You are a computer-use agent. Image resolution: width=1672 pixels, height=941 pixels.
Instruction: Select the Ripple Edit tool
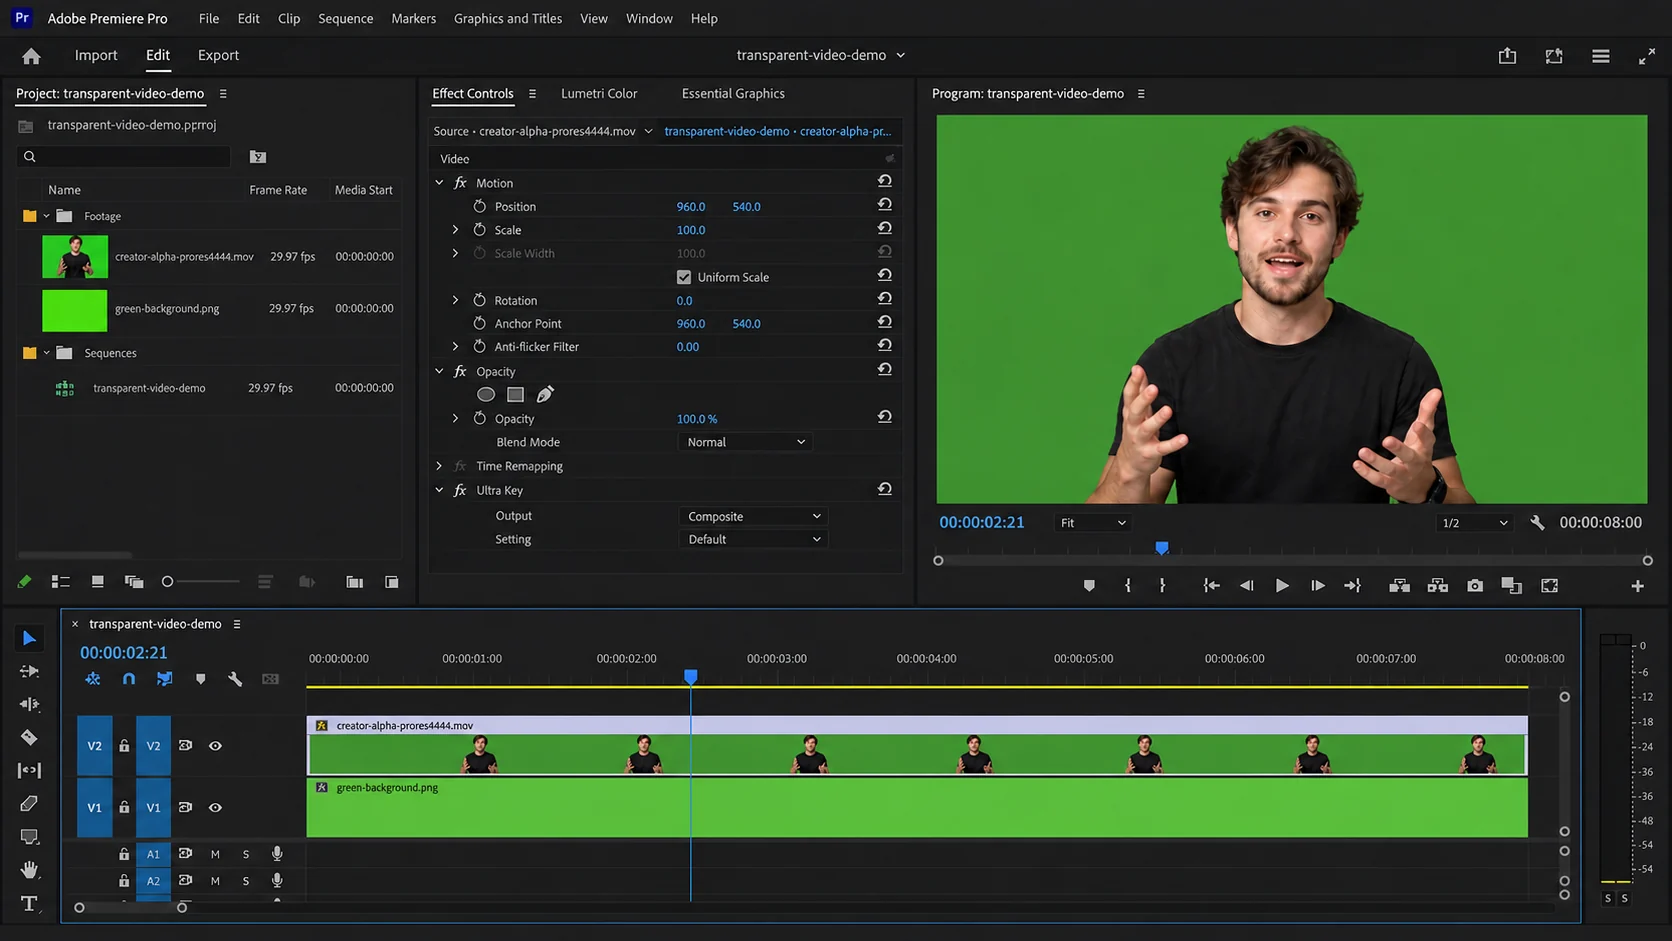29,704
